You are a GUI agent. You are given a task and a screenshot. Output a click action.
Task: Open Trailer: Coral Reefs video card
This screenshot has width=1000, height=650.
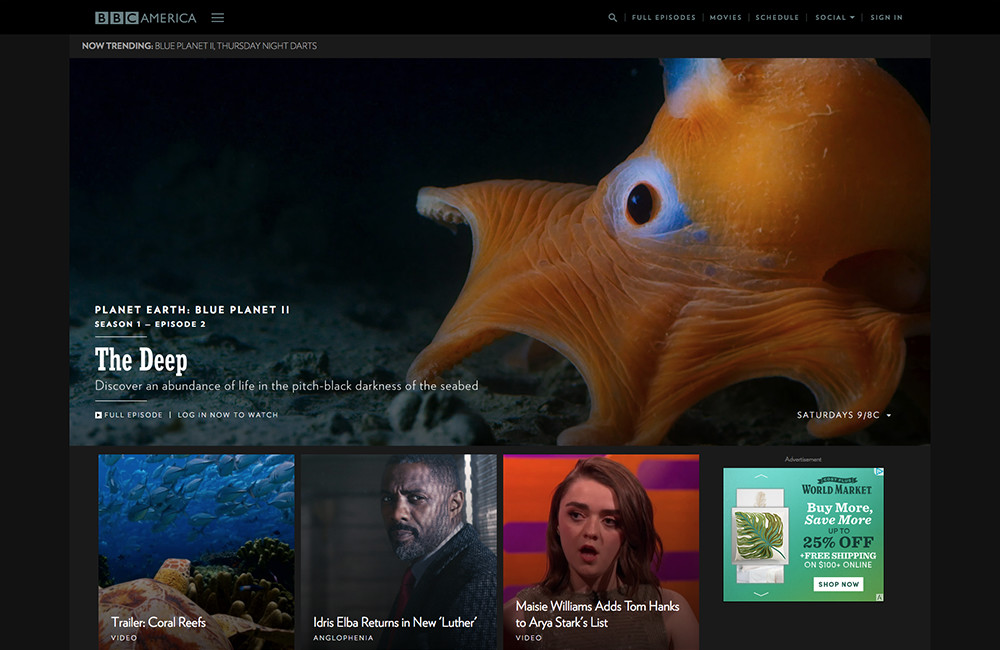(196, 552)
